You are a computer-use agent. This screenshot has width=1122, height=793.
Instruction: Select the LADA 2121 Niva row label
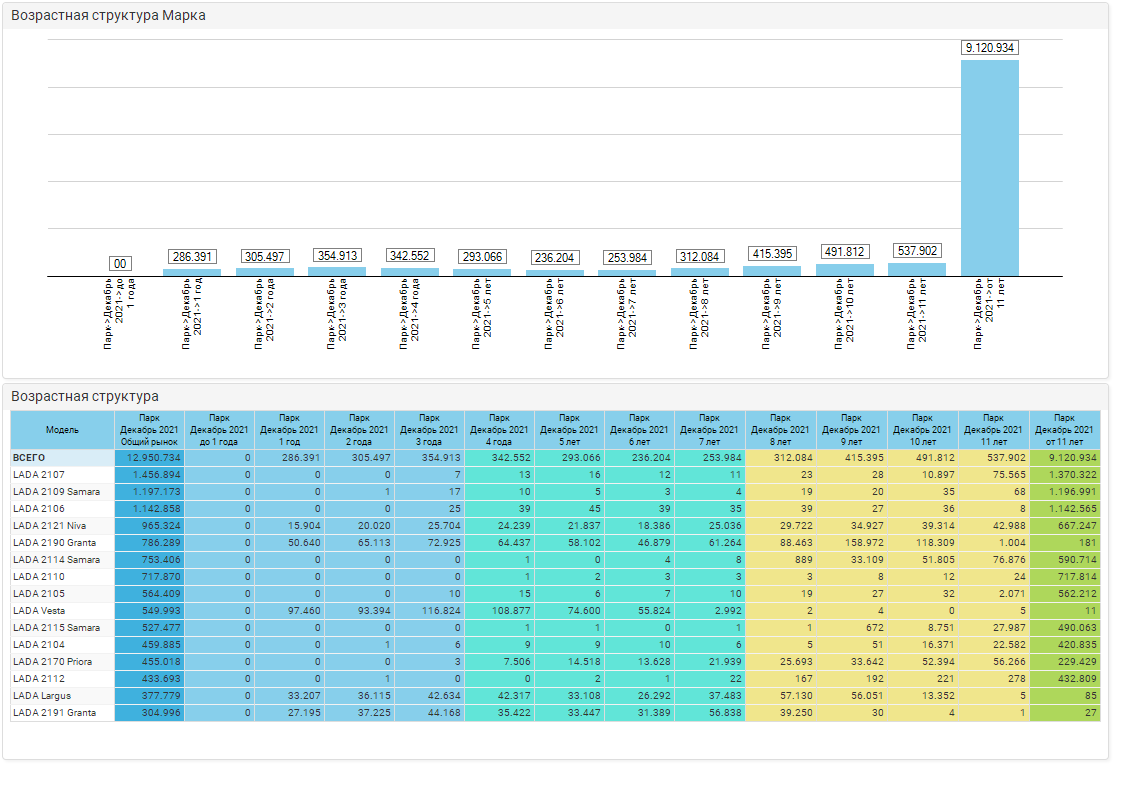tap(46, 525)
